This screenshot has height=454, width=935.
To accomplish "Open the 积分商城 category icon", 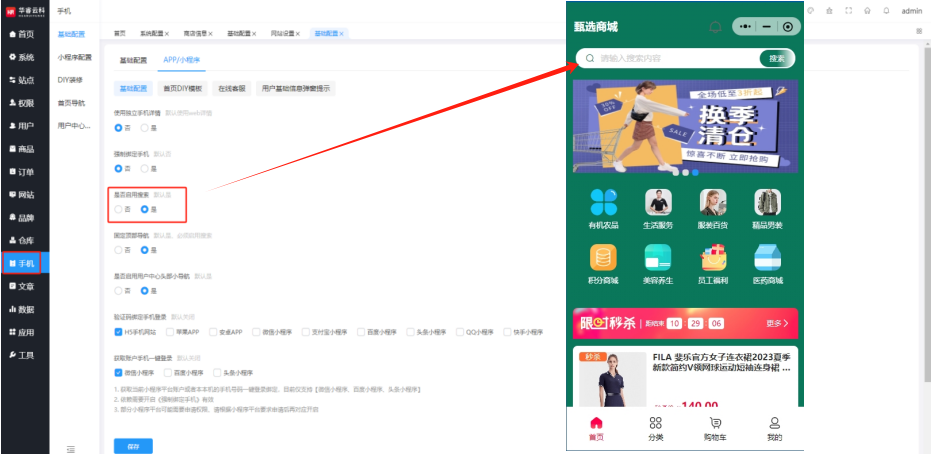I will click(x=603, y=258).
